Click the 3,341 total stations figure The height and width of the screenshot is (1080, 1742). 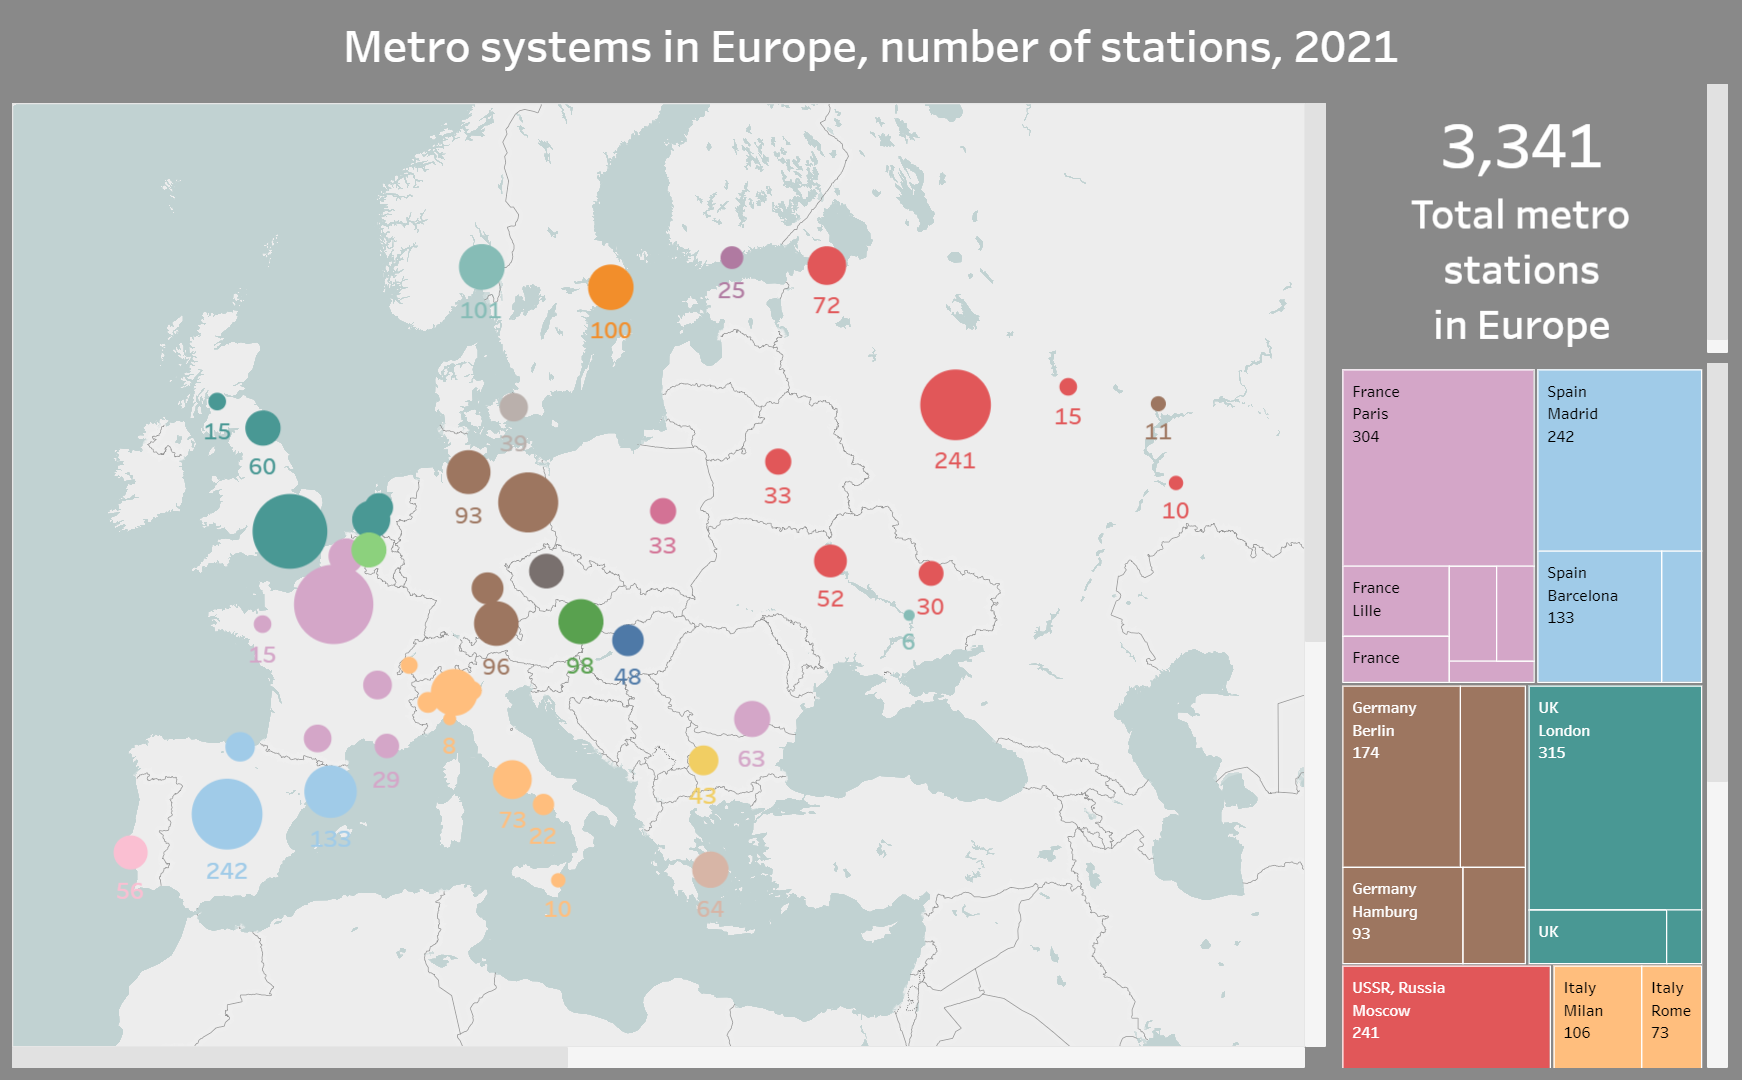coord(1521,147)
